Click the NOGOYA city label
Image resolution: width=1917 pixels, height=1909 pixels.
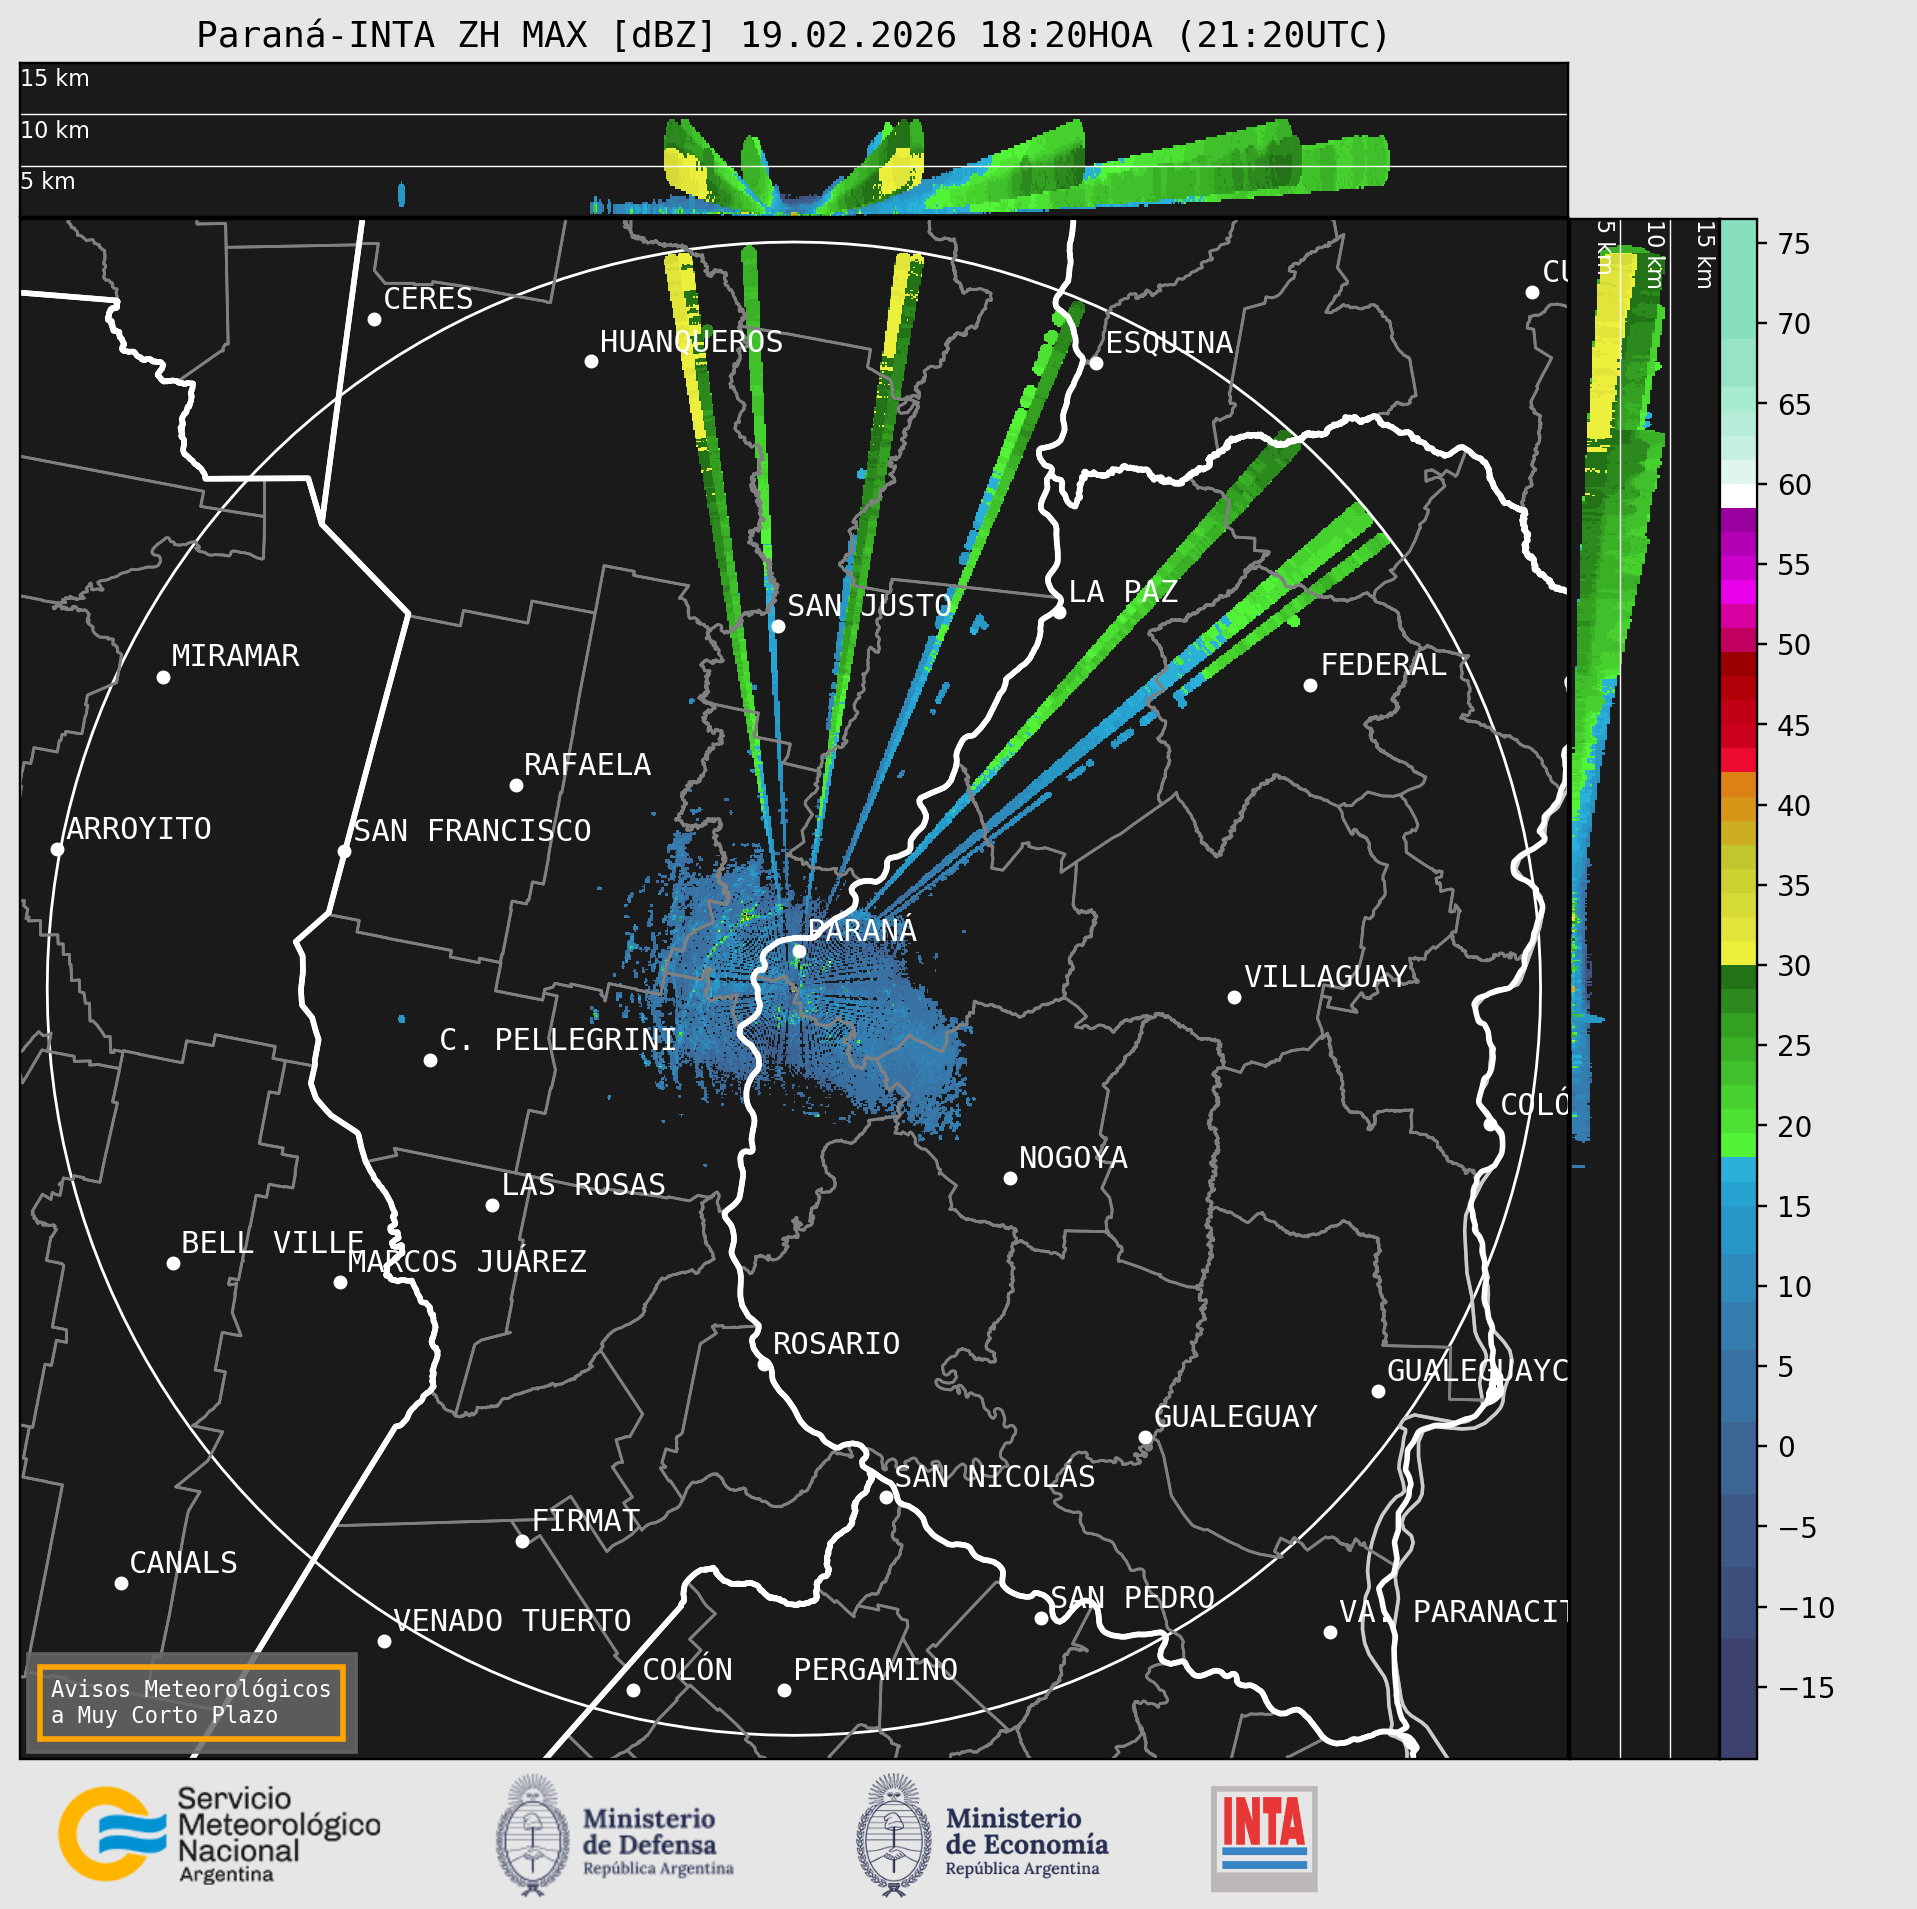click(x=1073, y=1158)
